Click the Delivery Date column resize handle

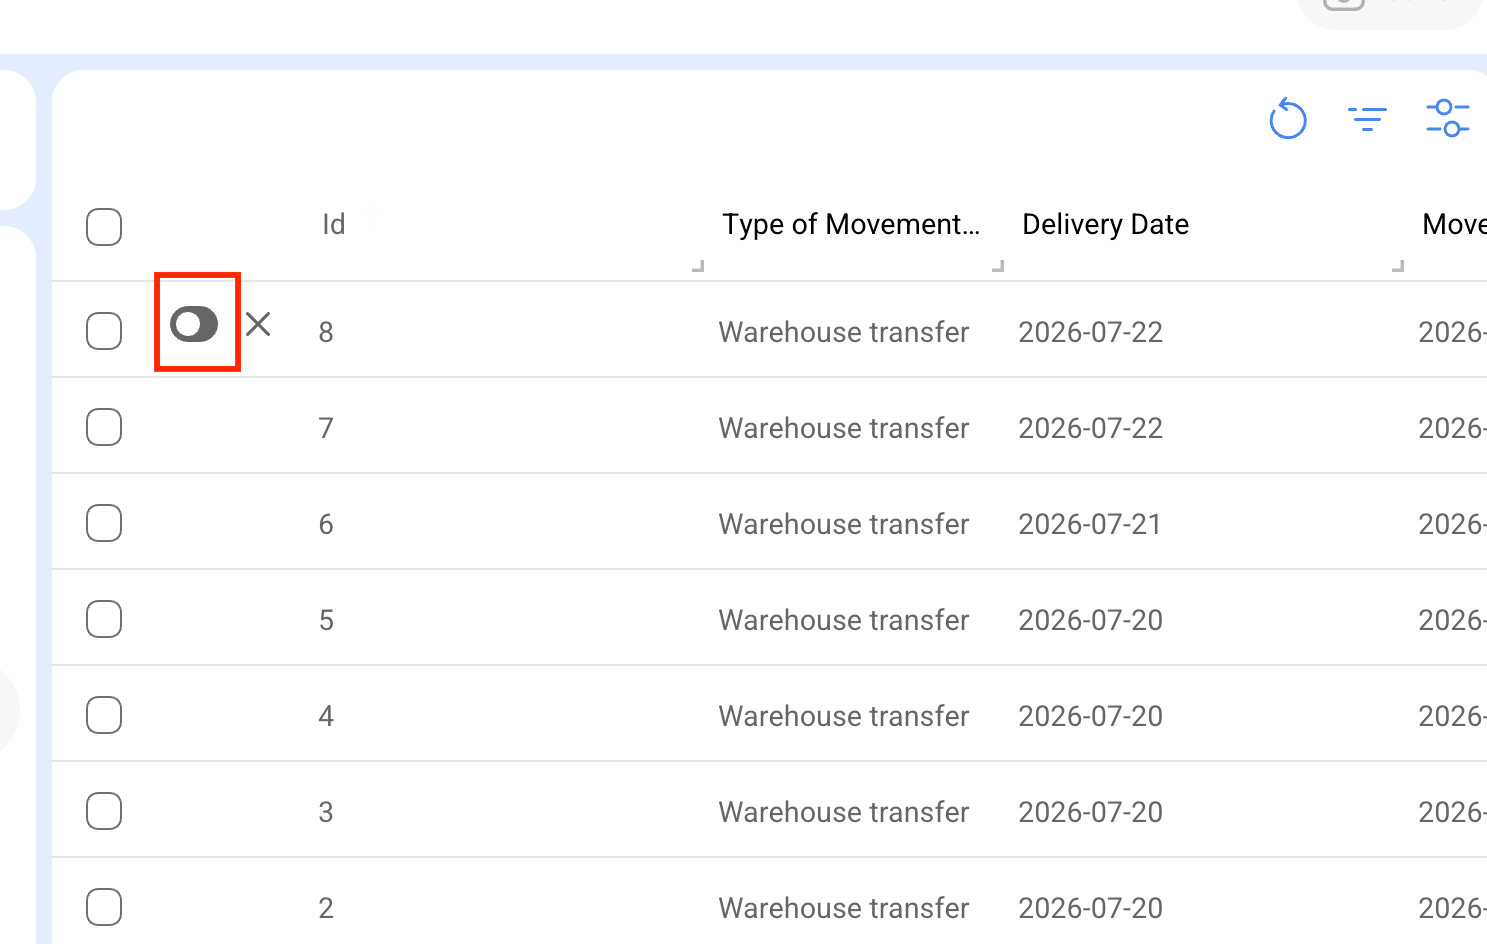[1398, 266]
